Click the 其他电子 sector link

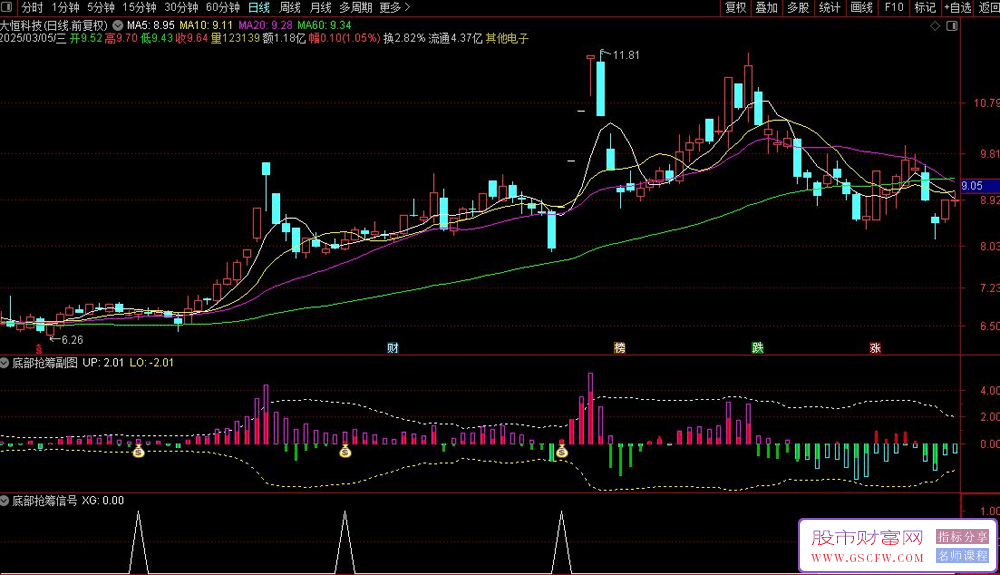click(x=507, y=38)
